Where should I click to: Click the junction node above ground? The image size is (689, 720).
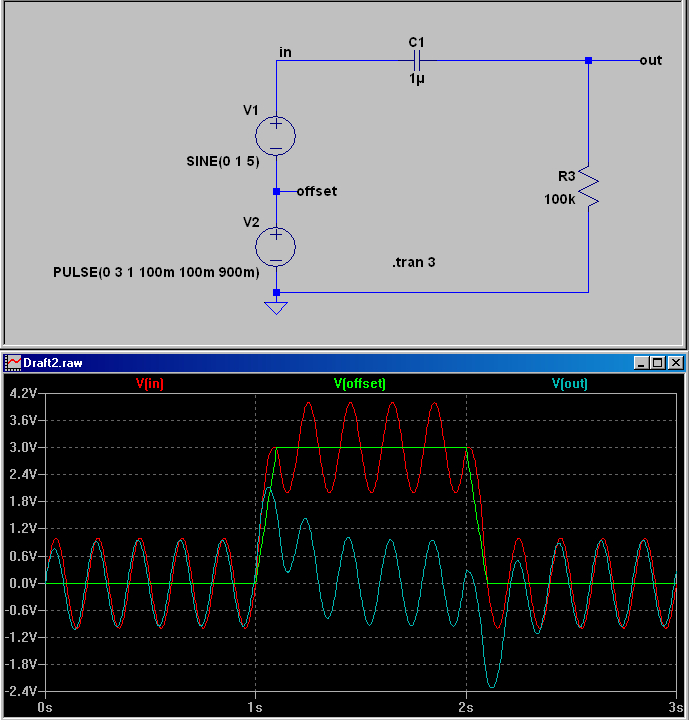[x=276, y=292]
